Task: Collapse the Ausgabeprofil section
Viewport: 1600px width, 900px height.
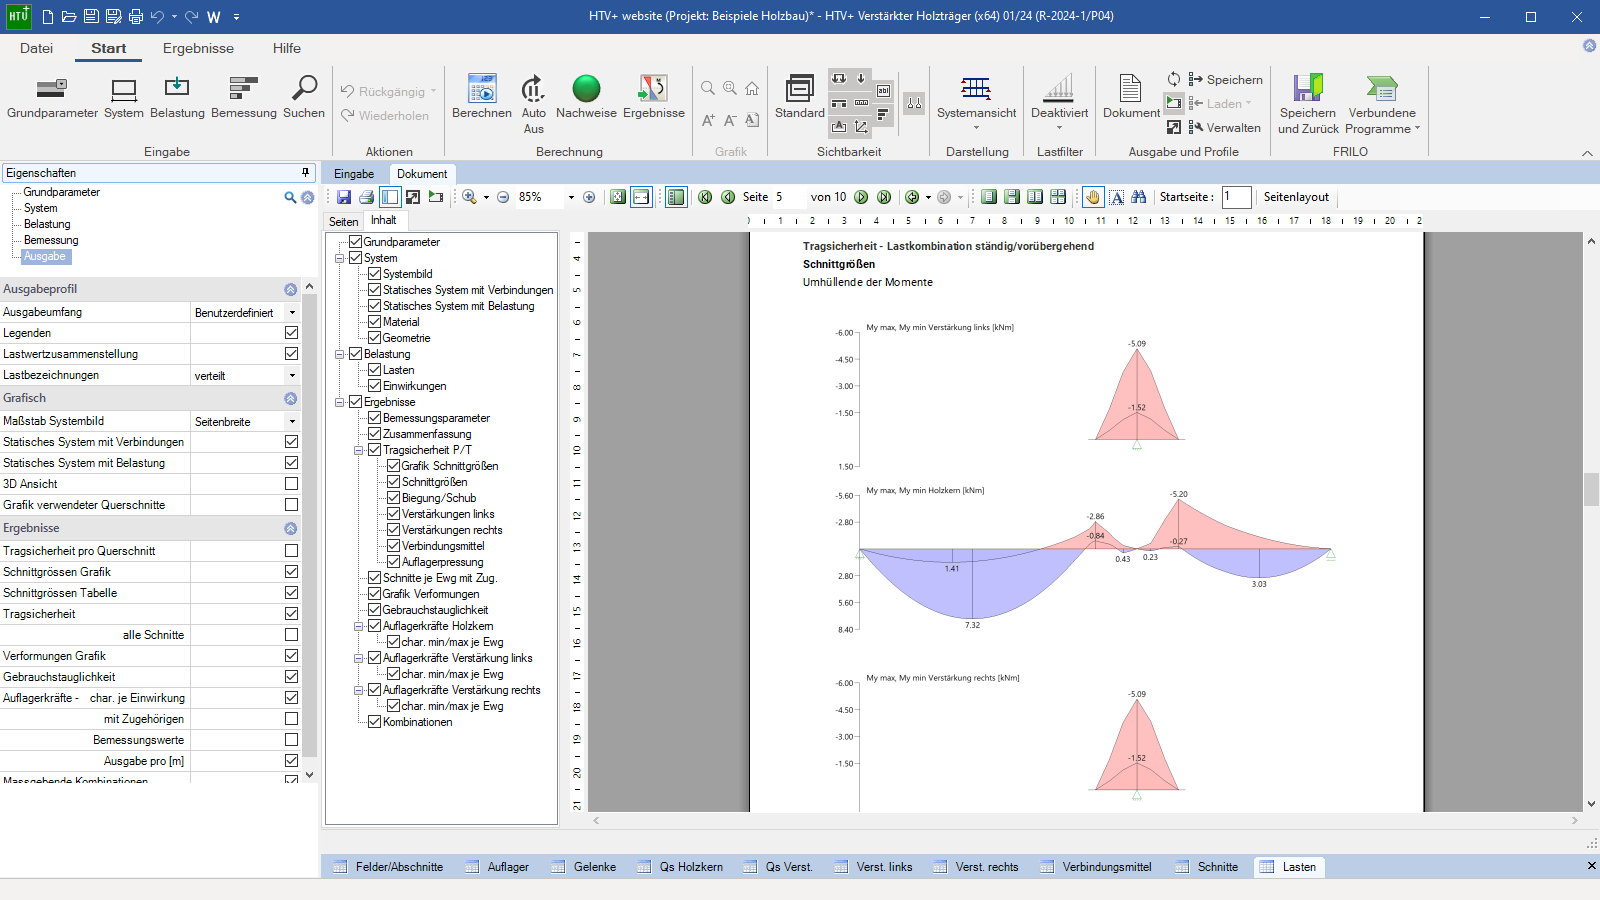Action: click(x=290, y=289)
